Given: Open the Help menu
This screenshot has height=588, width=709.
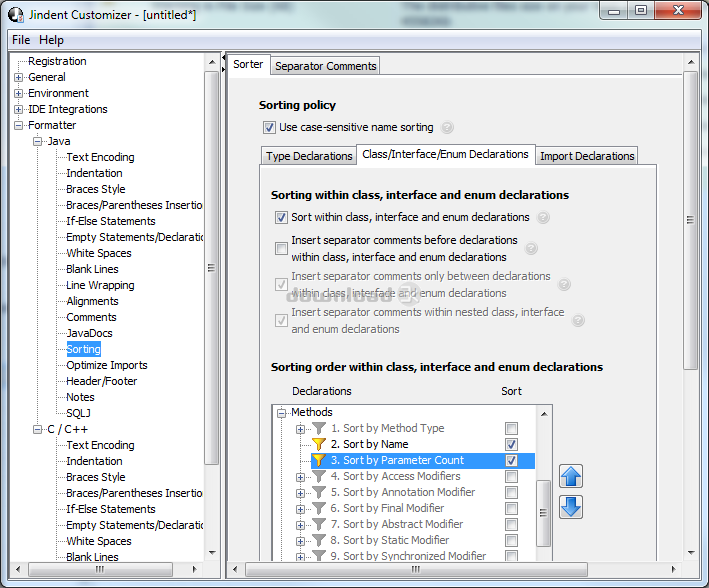Looking at the screenshot, I should [x=52, y=40].
